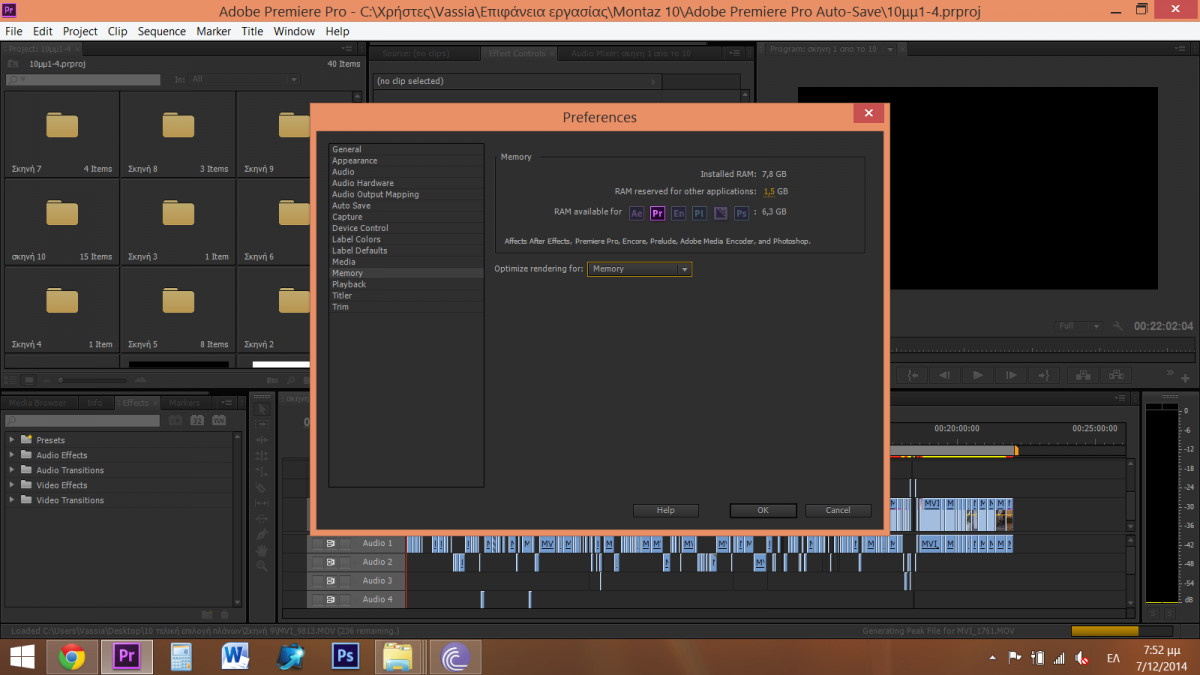Open the Σκηνή 7 bin thumbnail
This screenshot has height=675, width=1200.
pos(61,125)
